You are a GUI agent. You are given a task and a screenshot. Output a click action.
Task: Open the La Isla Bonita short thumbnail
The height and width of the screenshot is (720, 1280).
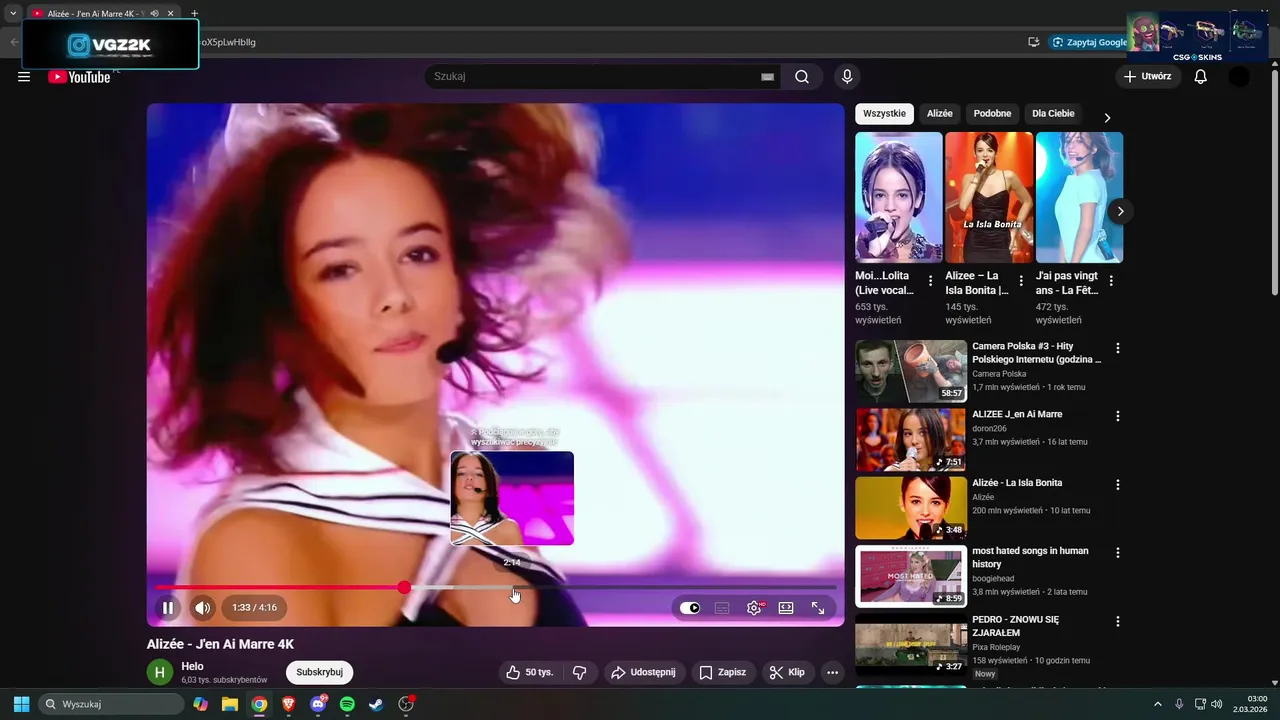[x=989, y=197]
